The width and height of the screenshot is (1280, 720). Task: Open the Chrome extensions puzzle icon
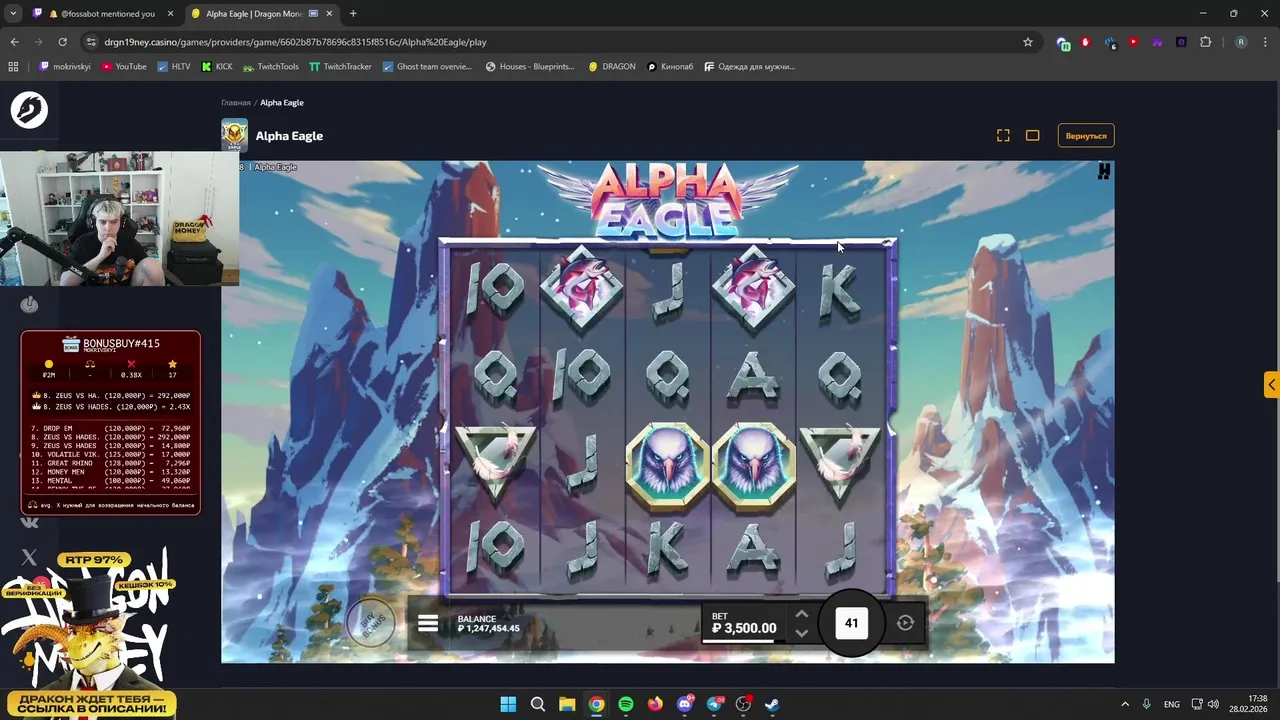(1205, 42)
